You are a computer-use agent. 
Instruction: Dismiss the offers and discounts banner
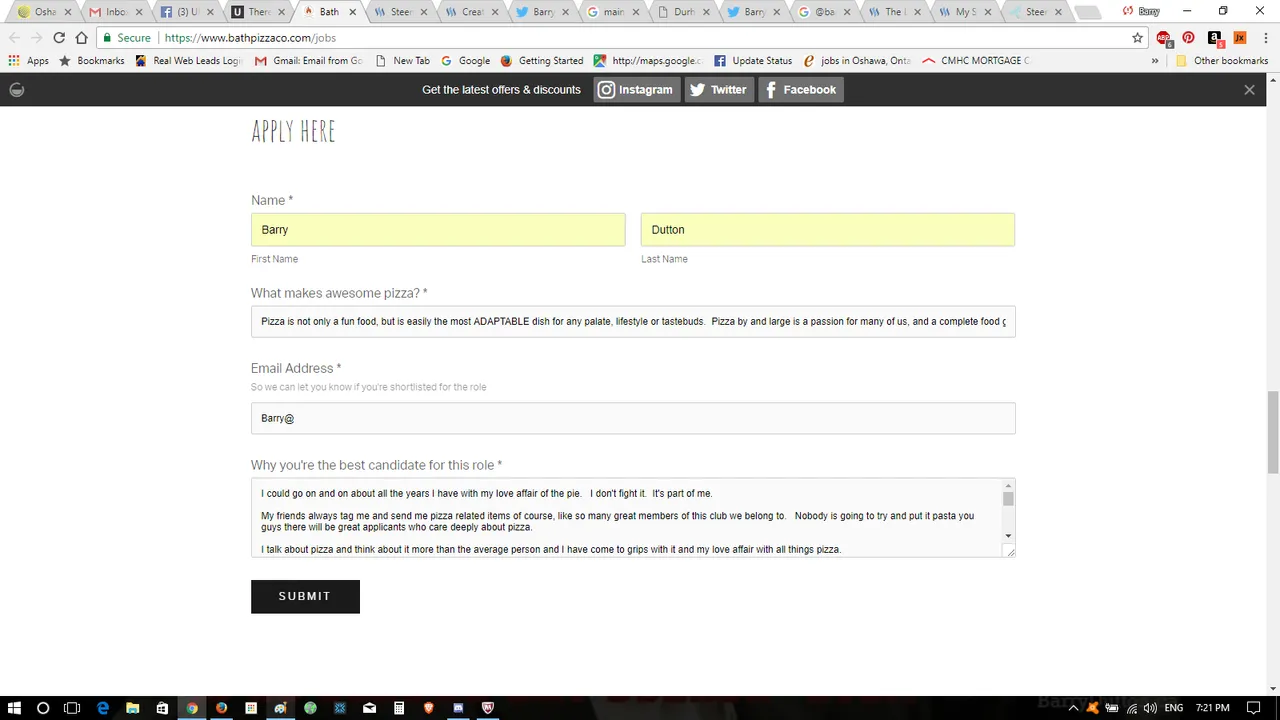point(1249,90)
